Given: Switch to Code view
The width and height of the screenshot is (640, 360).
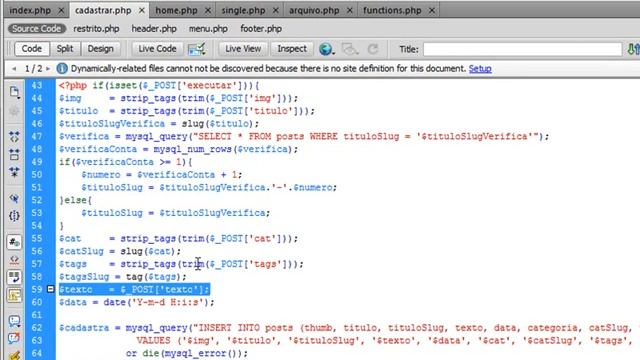Looking at the screenshot, I should coord(32,49).
